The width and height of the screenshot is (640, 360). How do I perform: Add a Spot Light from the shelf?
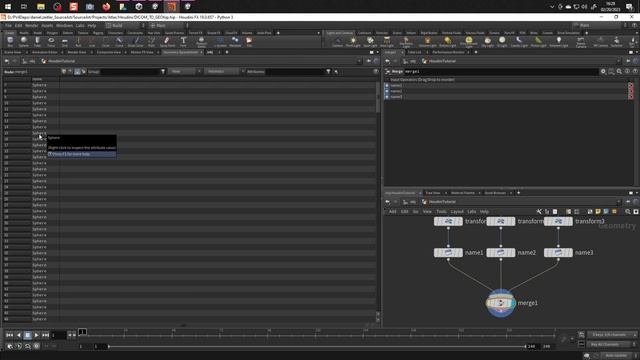tap(370, 42)
